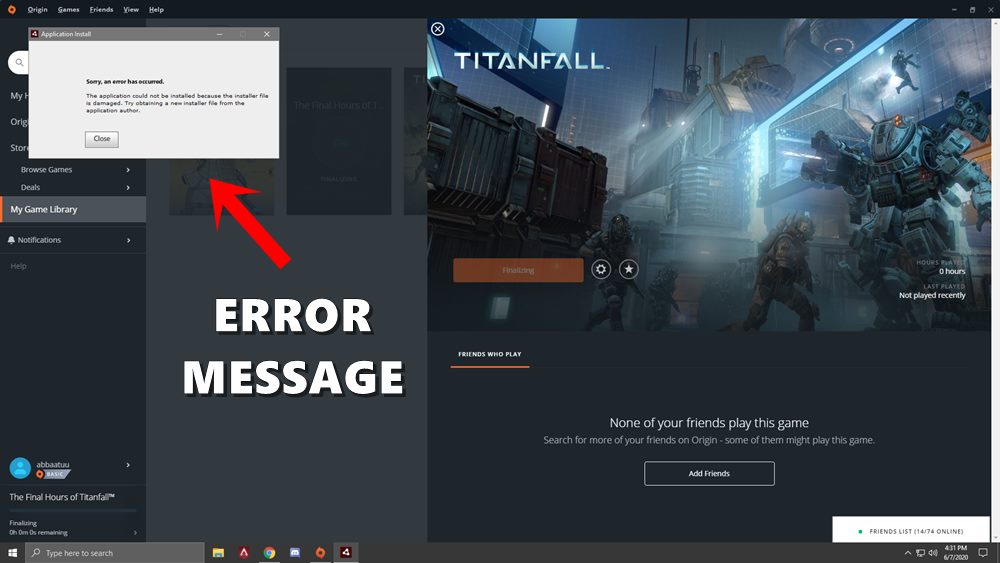Expand the Notifications chevron

[129, 240]
